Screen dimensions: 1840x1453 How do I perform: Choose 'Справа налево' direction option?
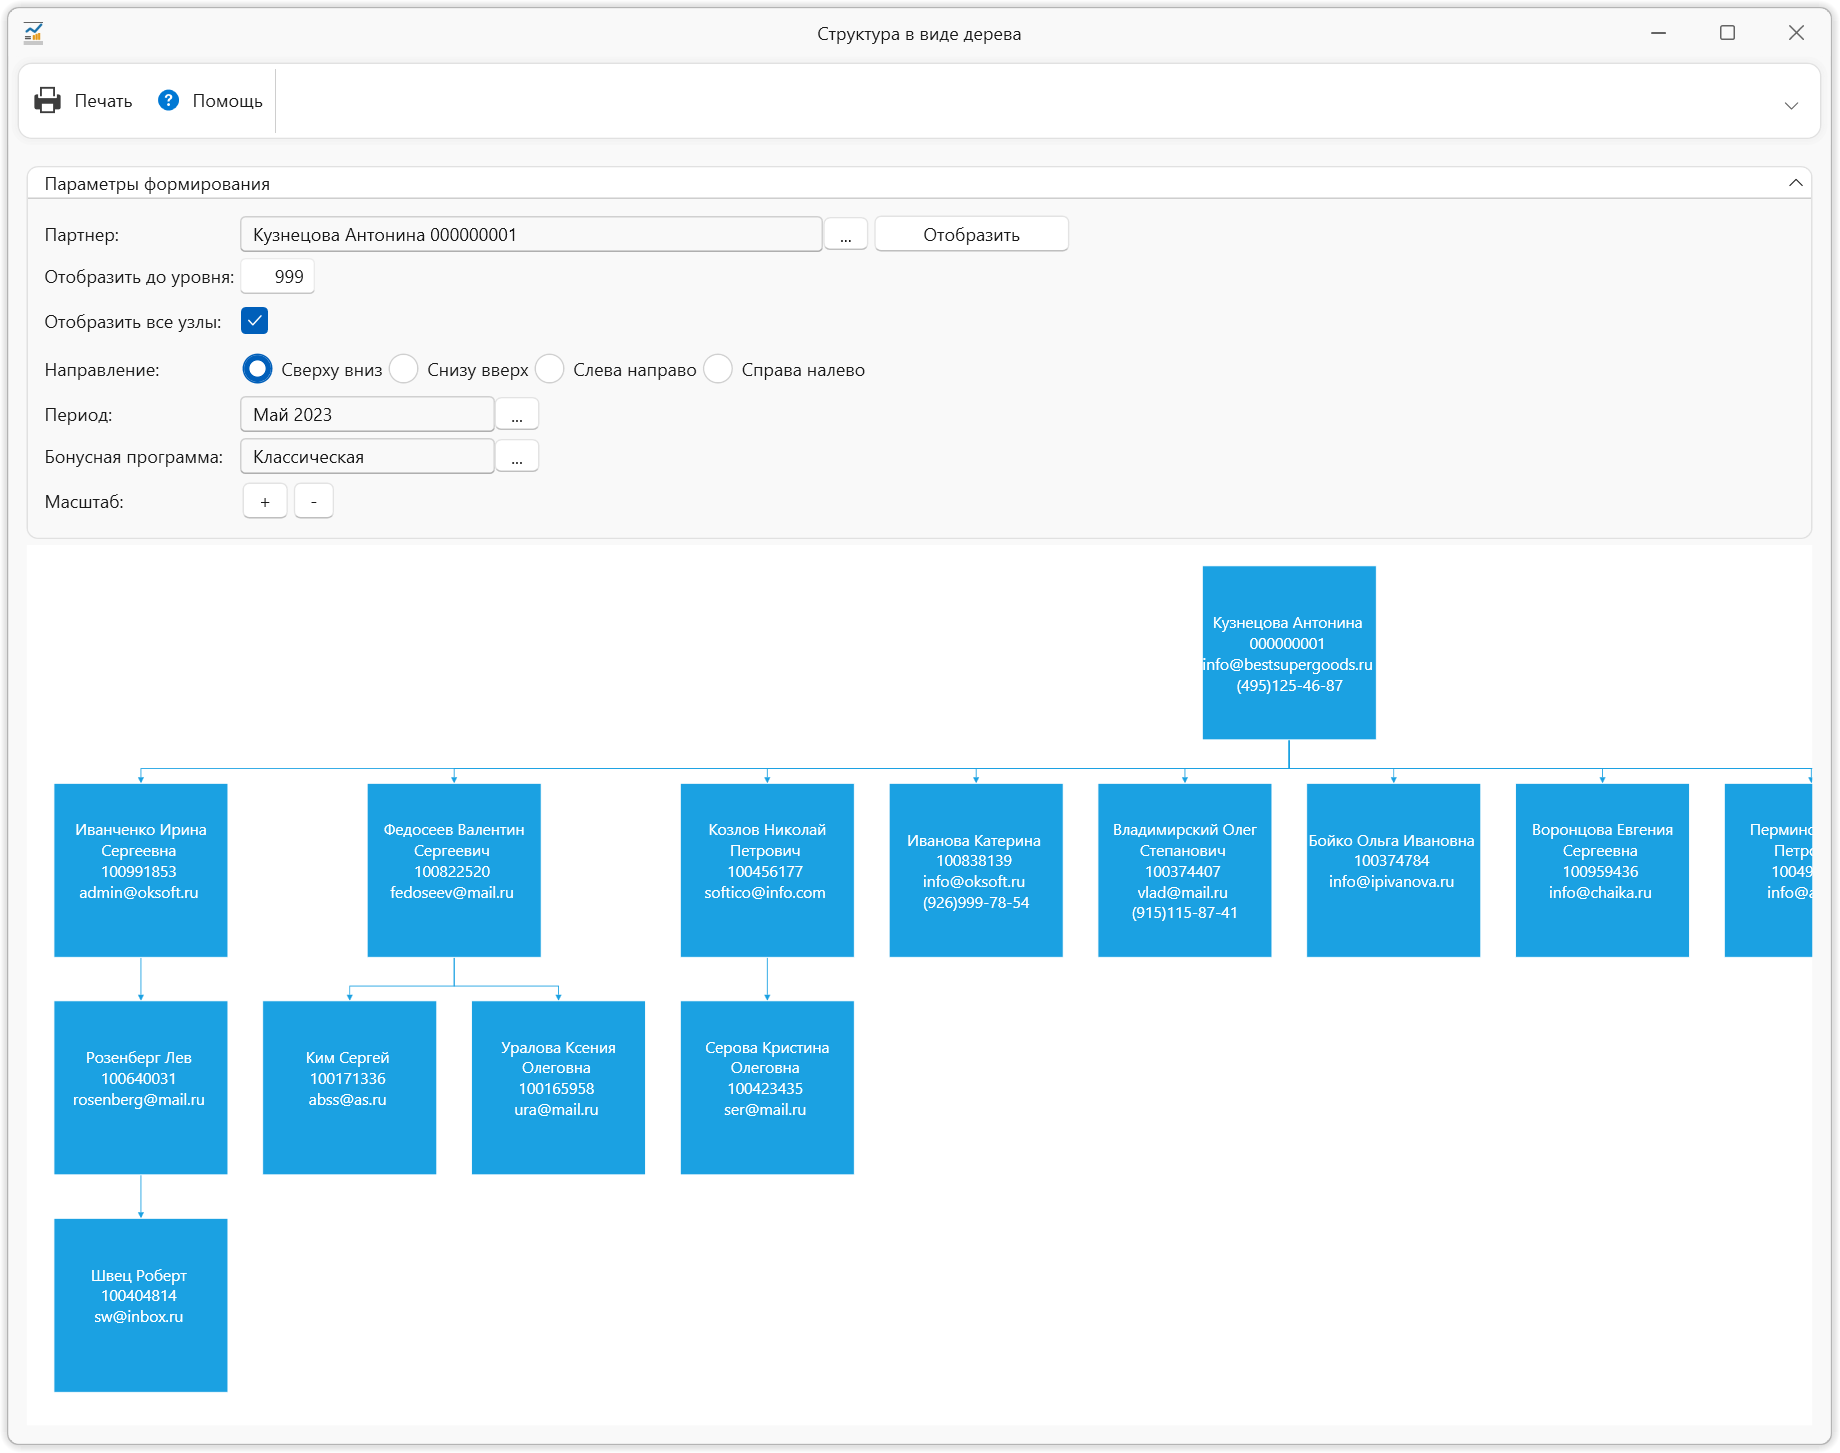tap(718, 369)
